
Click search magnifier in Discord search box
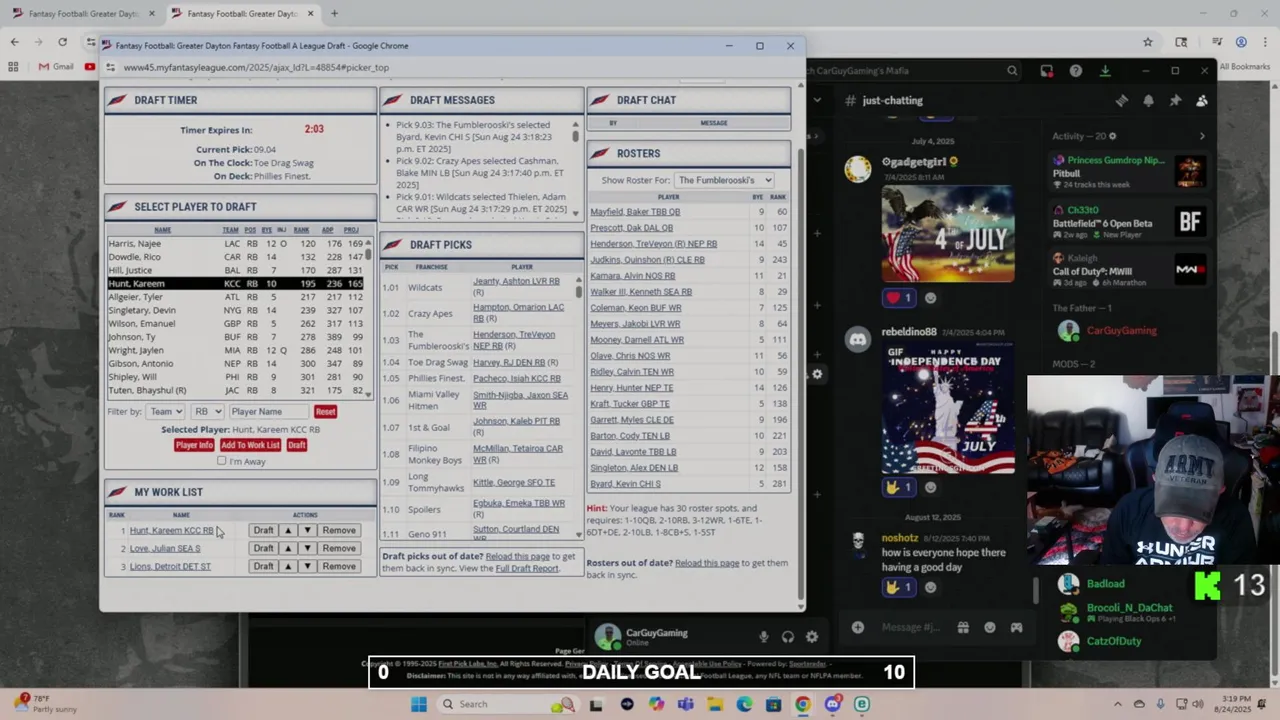(1012, 71)
